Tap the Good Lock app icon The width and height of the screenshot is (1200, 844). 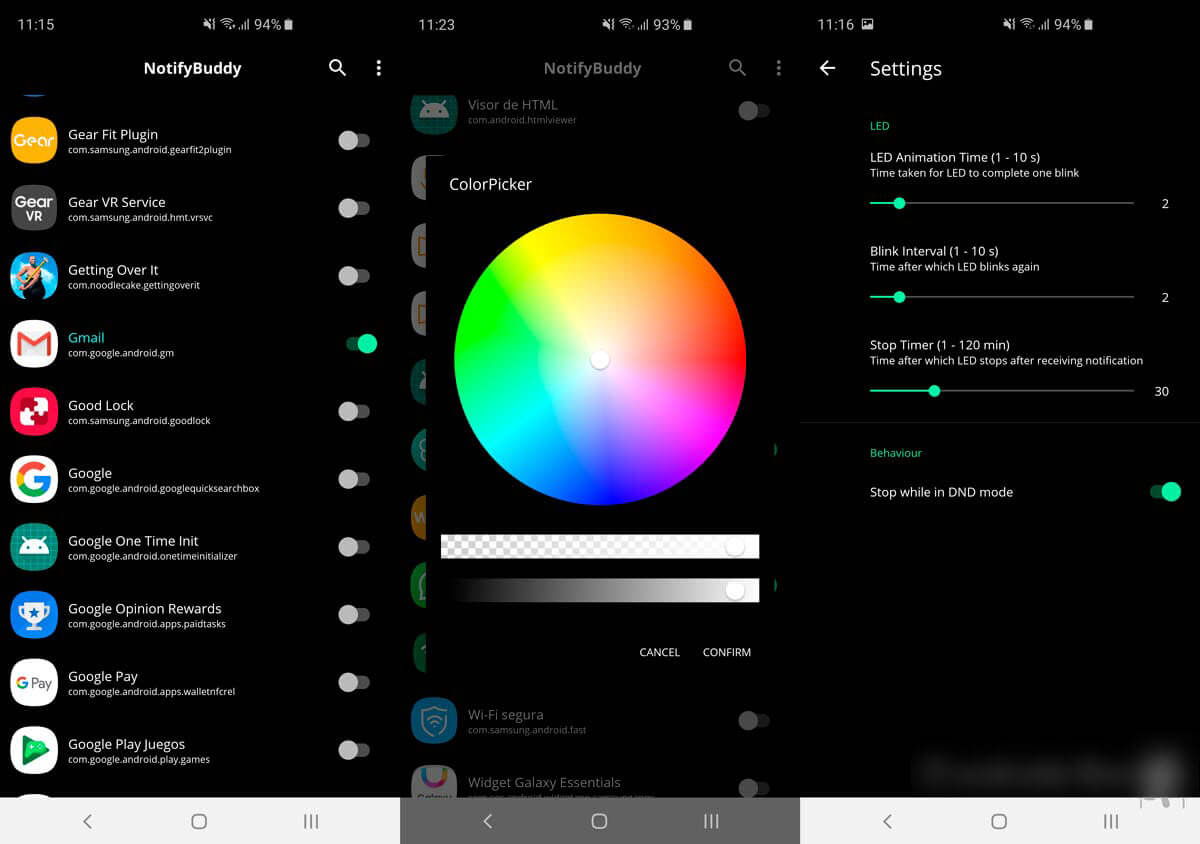[x=34, y=412]
